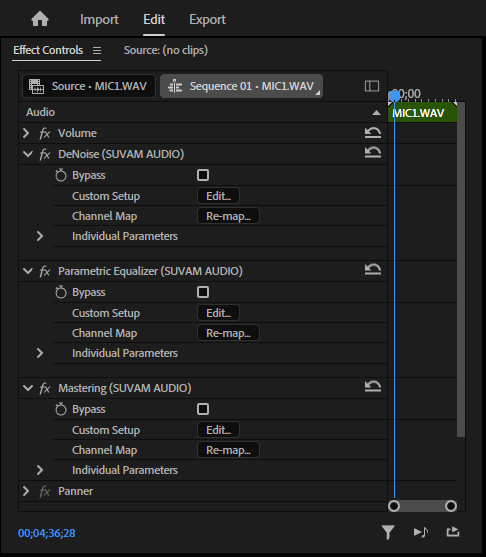Open Sequence 01 · MIC1.WAV dropdown
This screenshot has height=557, width=486.
pyautogui.click(x=241, y=86)
